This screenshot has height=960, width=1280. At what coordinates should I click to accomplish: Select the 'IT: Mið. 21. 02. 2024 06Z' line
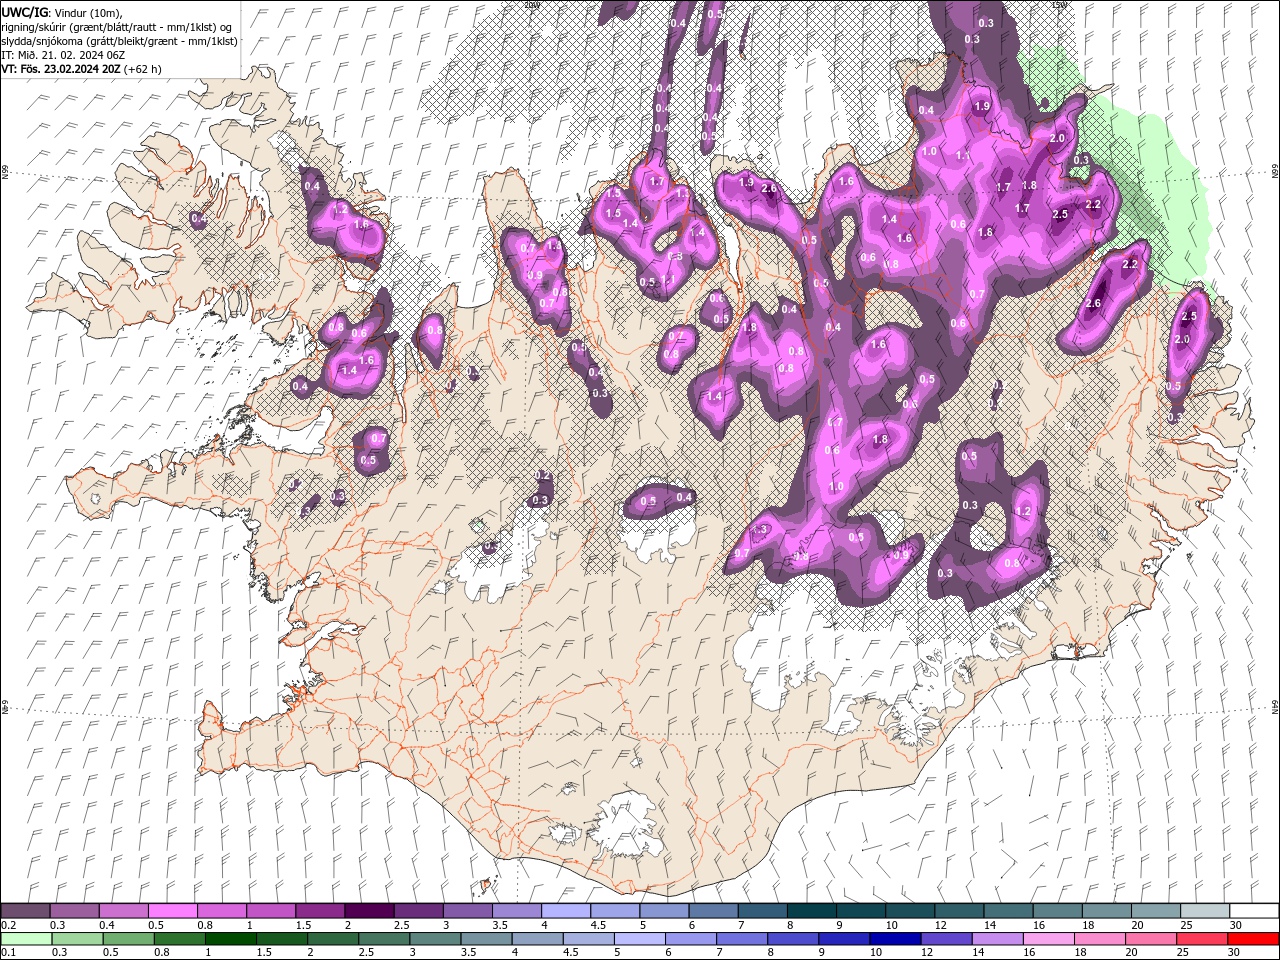tap(64, 55)
